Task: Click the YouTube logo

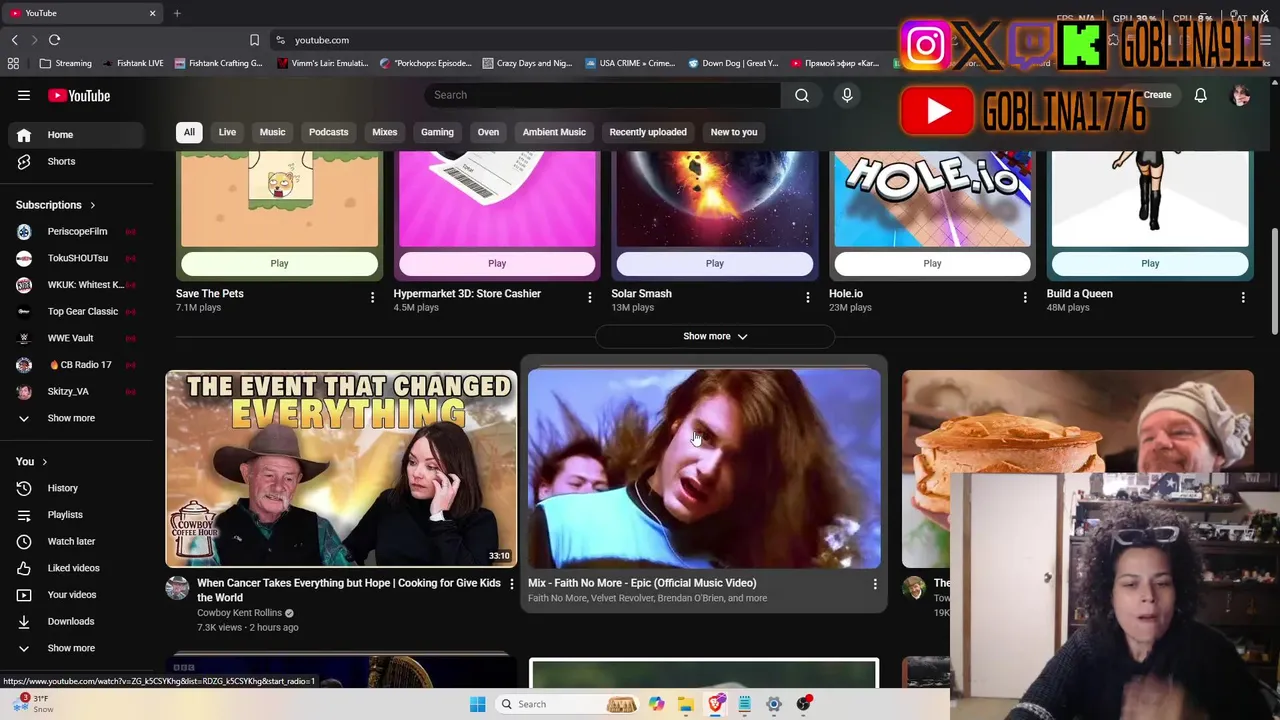Action: (79, 95)
